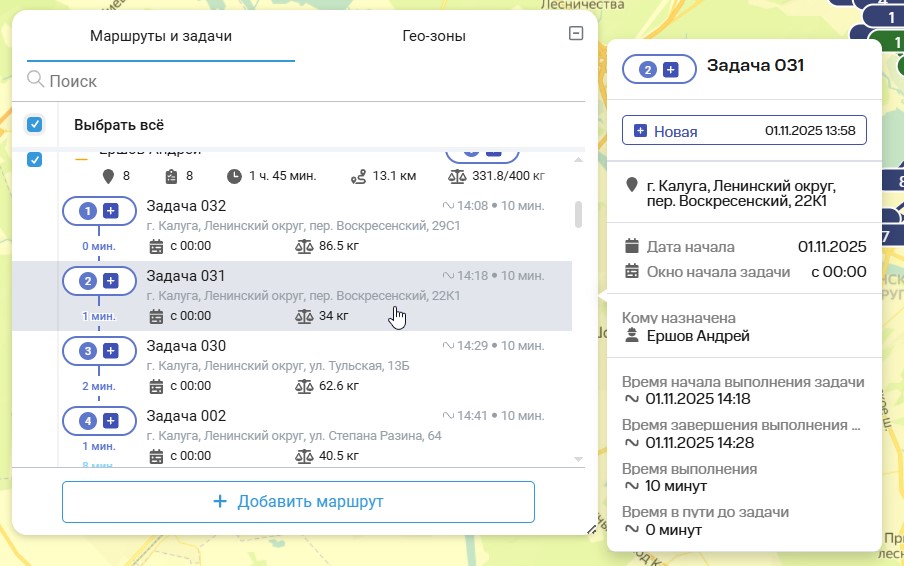Click the clock icon near 1 ч. 45 мин.
This screenshot has height=566, width=904.
(x=234, y=176)
